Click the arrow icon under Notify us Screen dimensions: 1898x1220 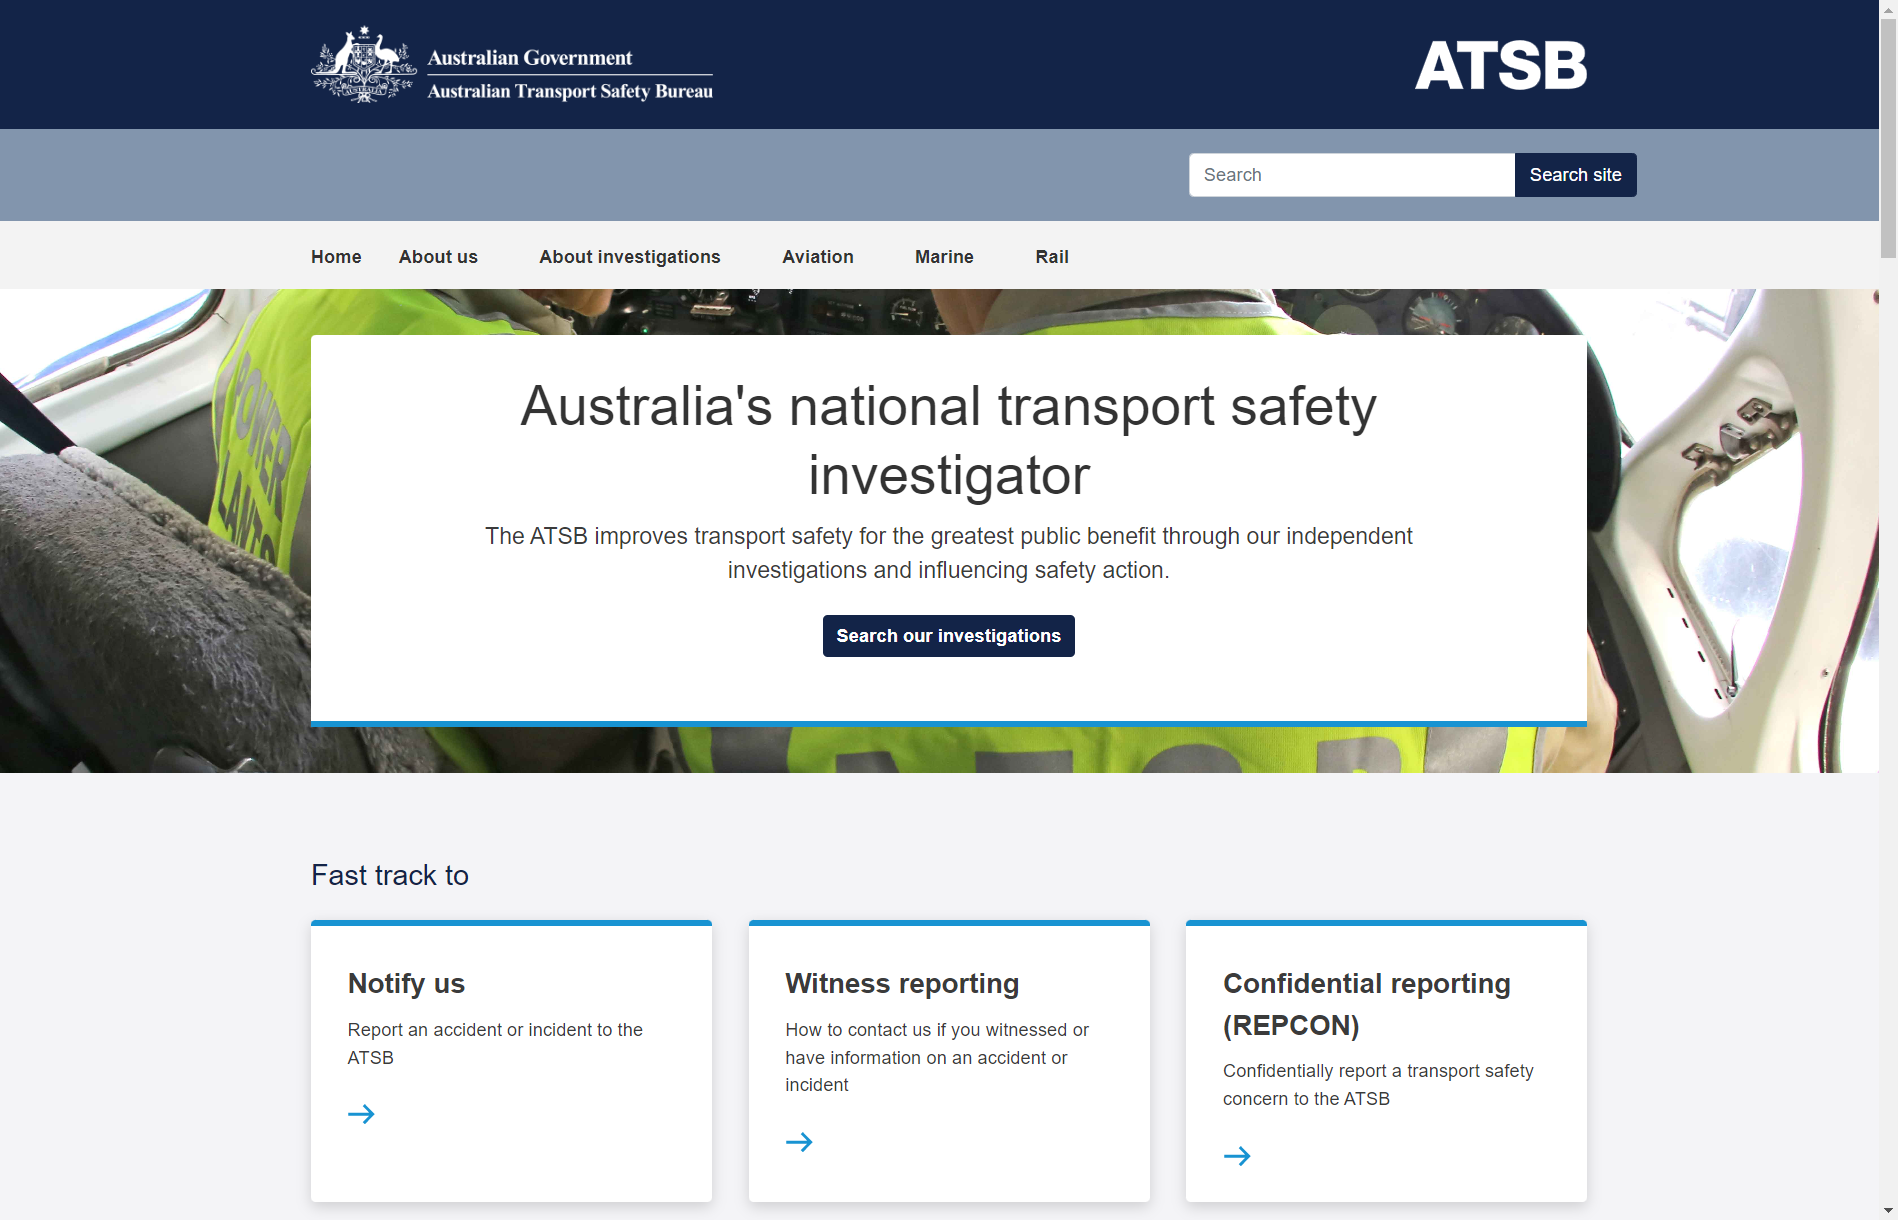361,1114
